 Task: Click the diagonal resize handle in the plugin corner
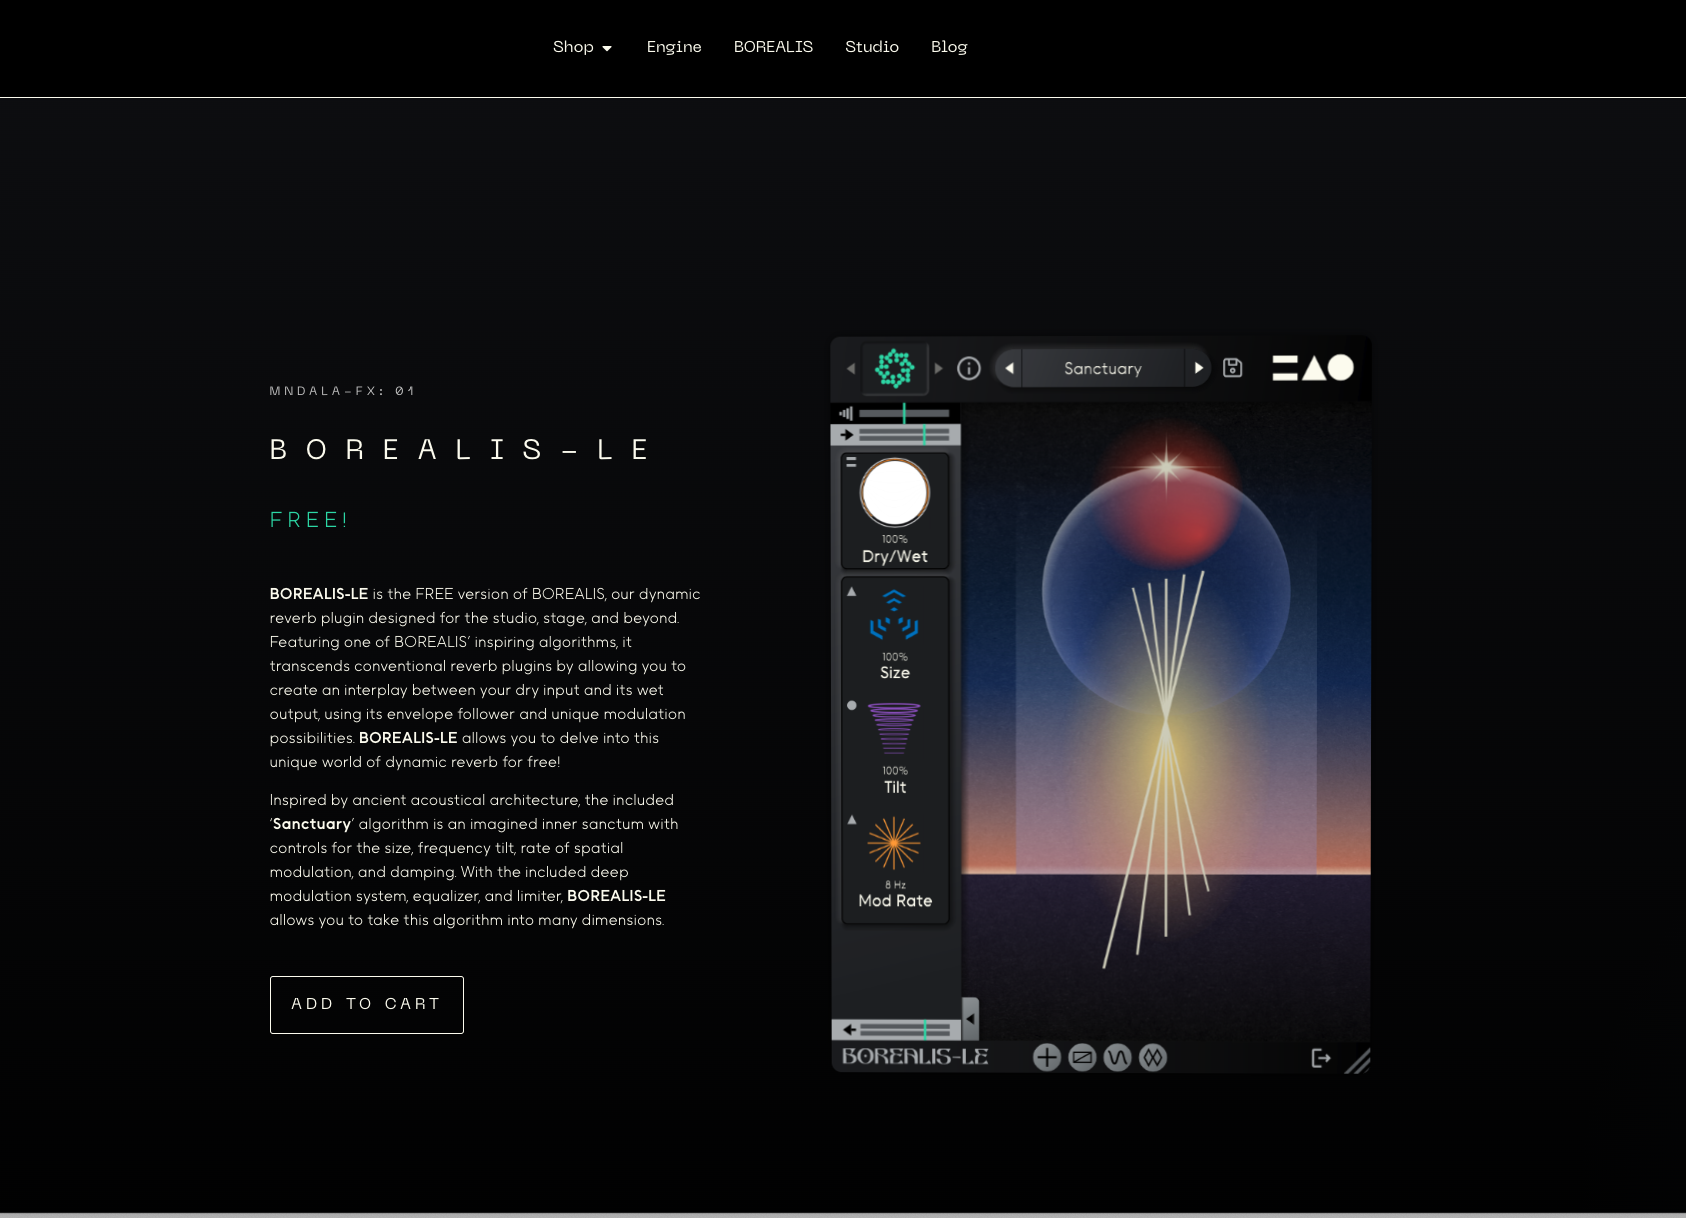(x=1358, y=1060)
